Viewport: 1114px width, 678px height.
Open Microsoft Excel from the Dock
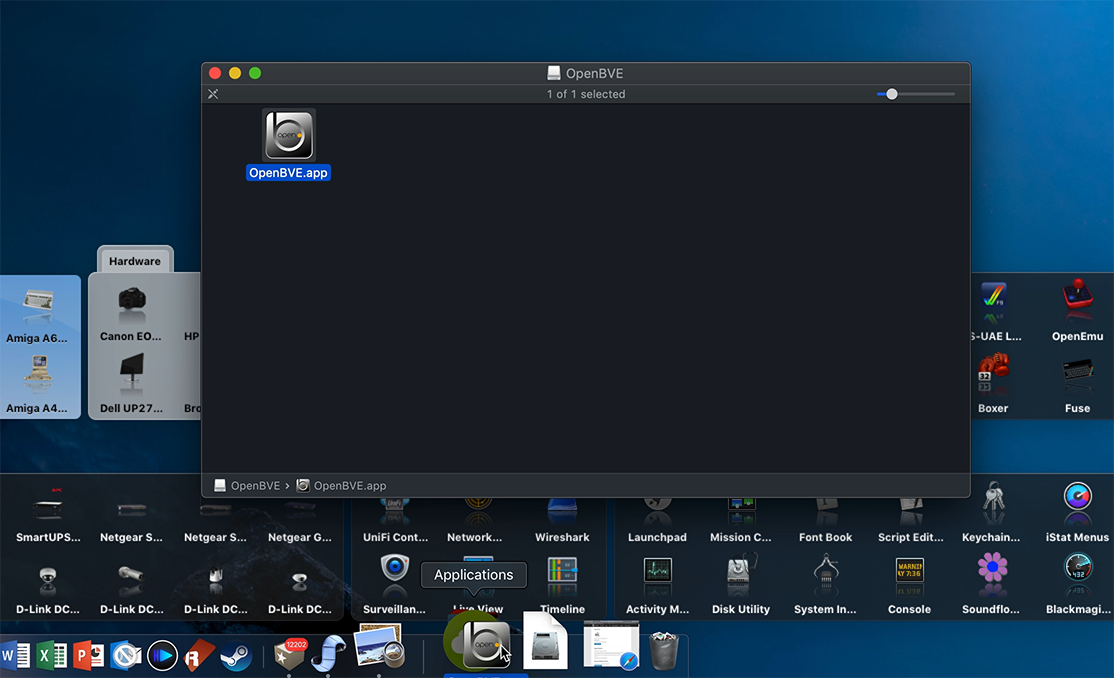pyautogui.click(x=52, y=655)
